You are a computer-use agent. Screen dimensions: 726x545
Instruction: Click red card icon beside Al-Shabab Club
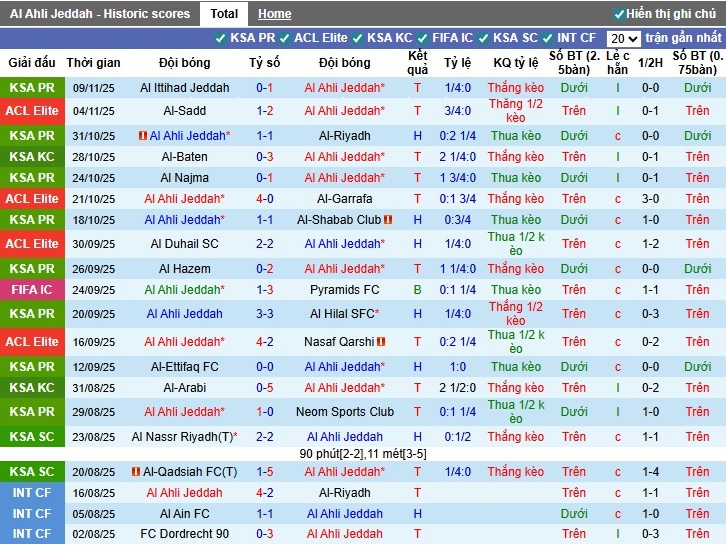pos(388,220)
